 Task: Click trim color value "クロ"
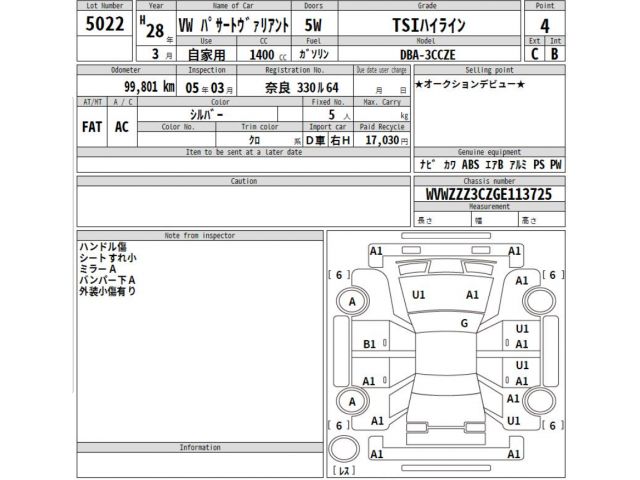click(x=254, y=140)
